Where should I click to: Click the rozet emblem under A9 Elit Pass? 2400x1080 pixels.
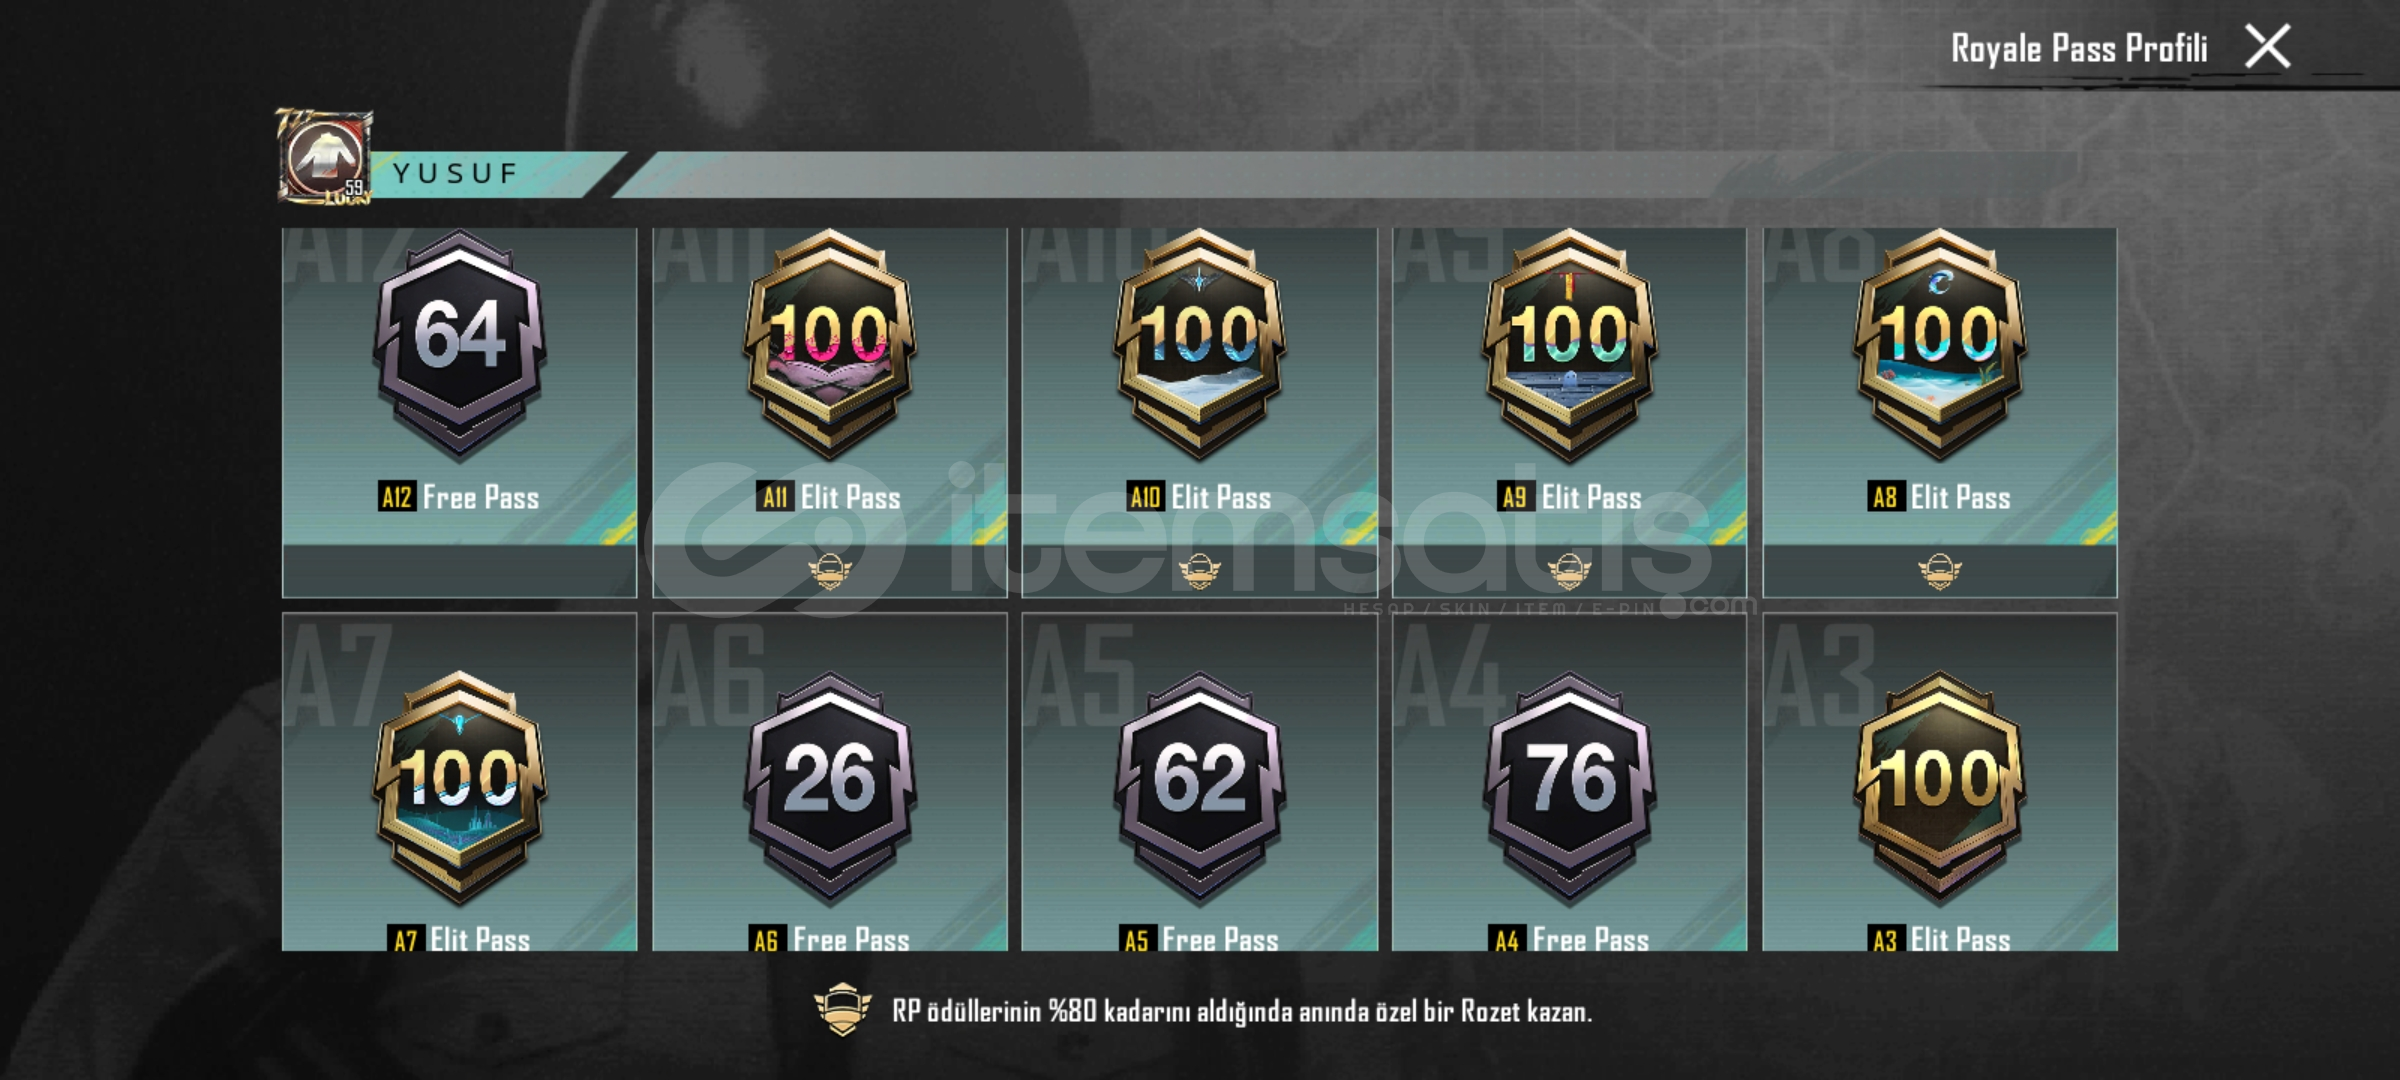[1569, 571]
